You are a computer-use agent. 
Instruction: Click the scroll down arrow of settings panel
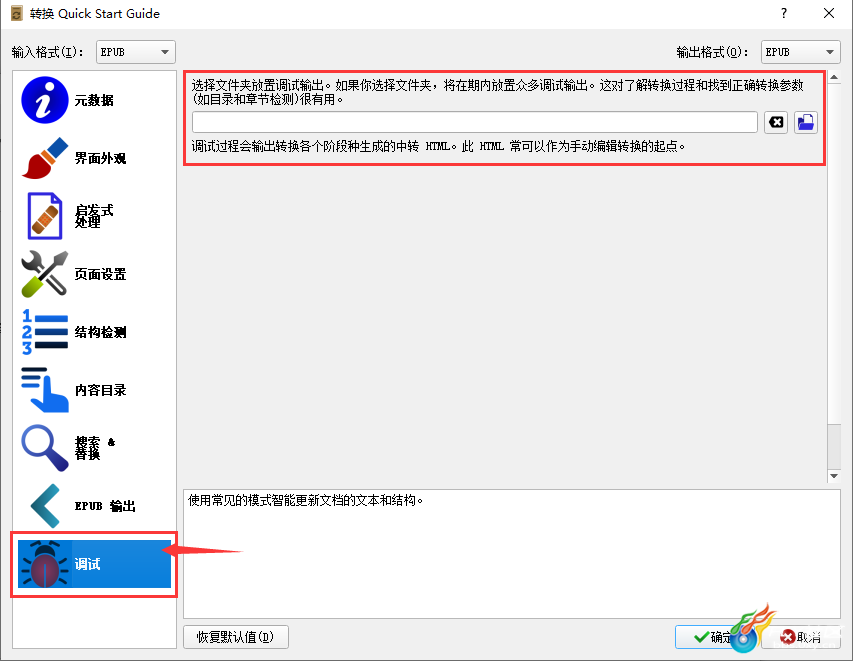[834, 475]
